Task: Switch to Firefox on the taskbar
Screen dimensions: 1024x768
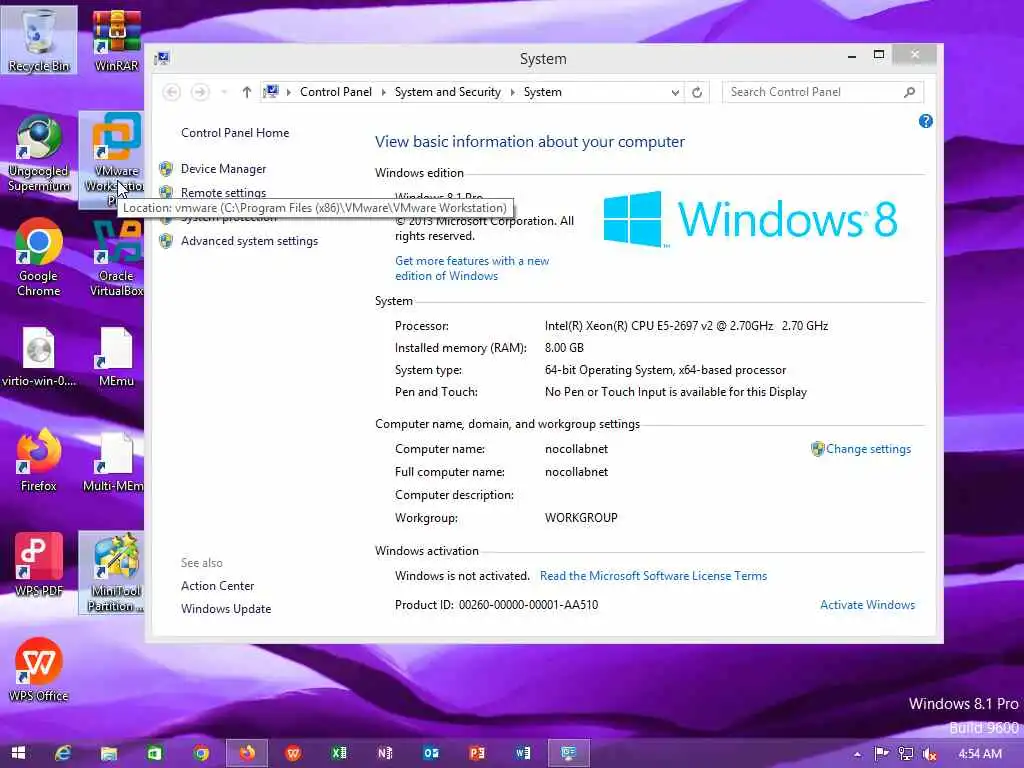Action: (x=247, y=754)
